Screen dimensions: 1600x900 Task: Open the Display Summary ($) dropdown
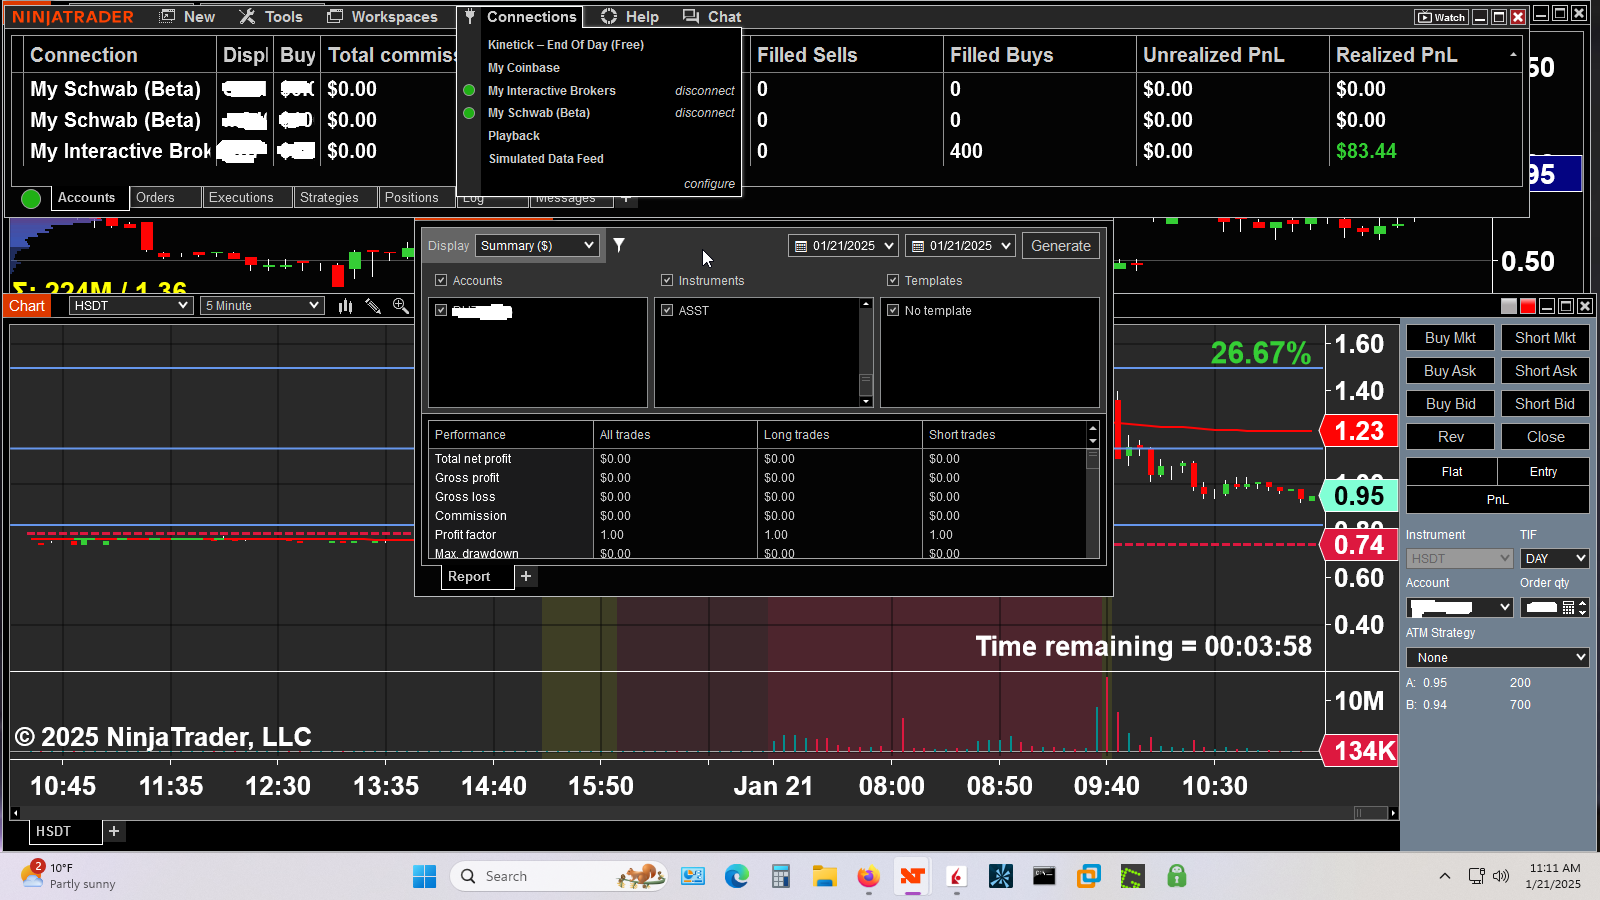tap(538, 246)
